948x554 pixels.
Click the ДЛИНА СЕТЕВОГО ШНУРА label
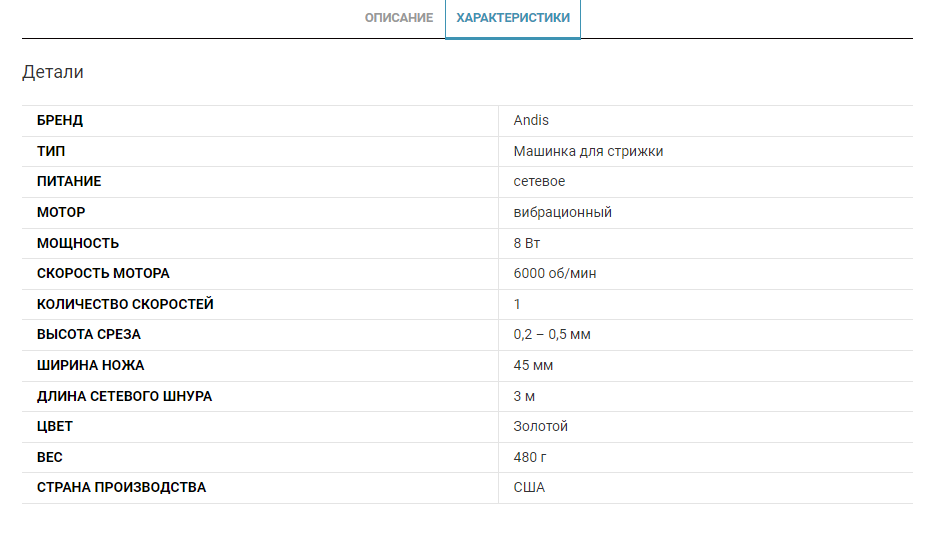pos(124,396)
